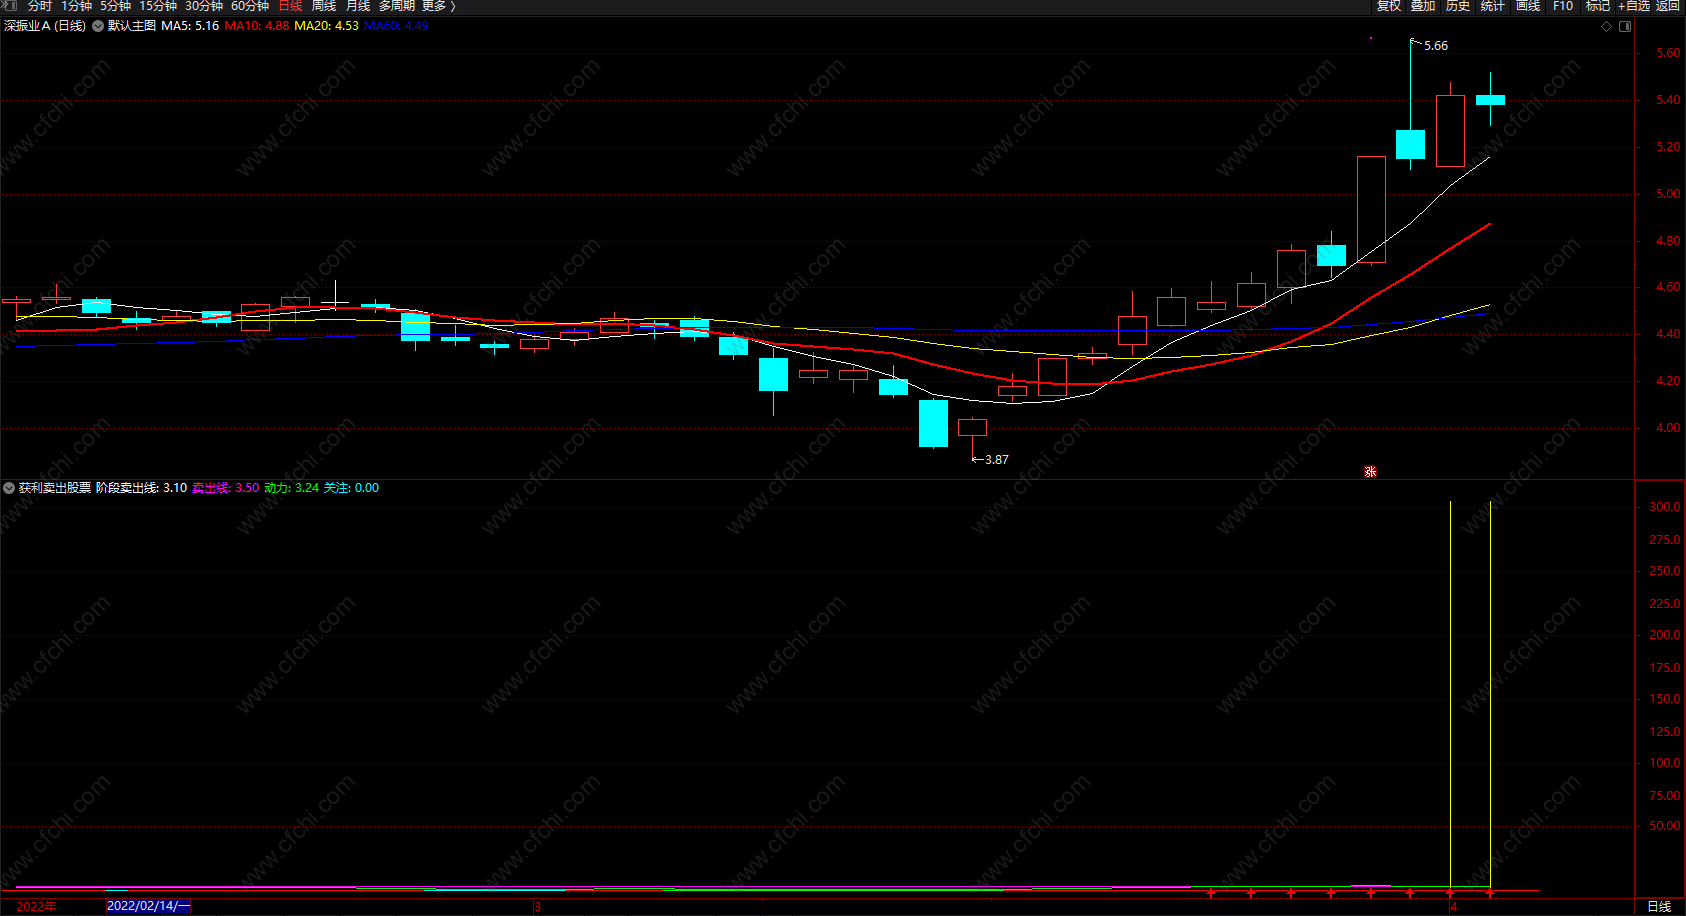1686x916 pixels.
Task: Click the panel icon before 分时
Action: (x=11, y=6)
